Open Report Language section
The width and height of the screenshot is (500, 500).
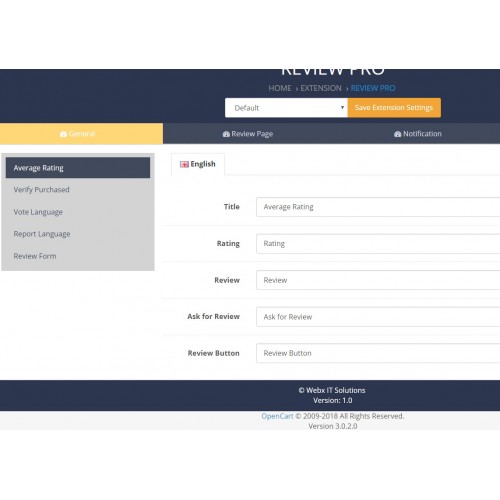[x=78, y=234]
